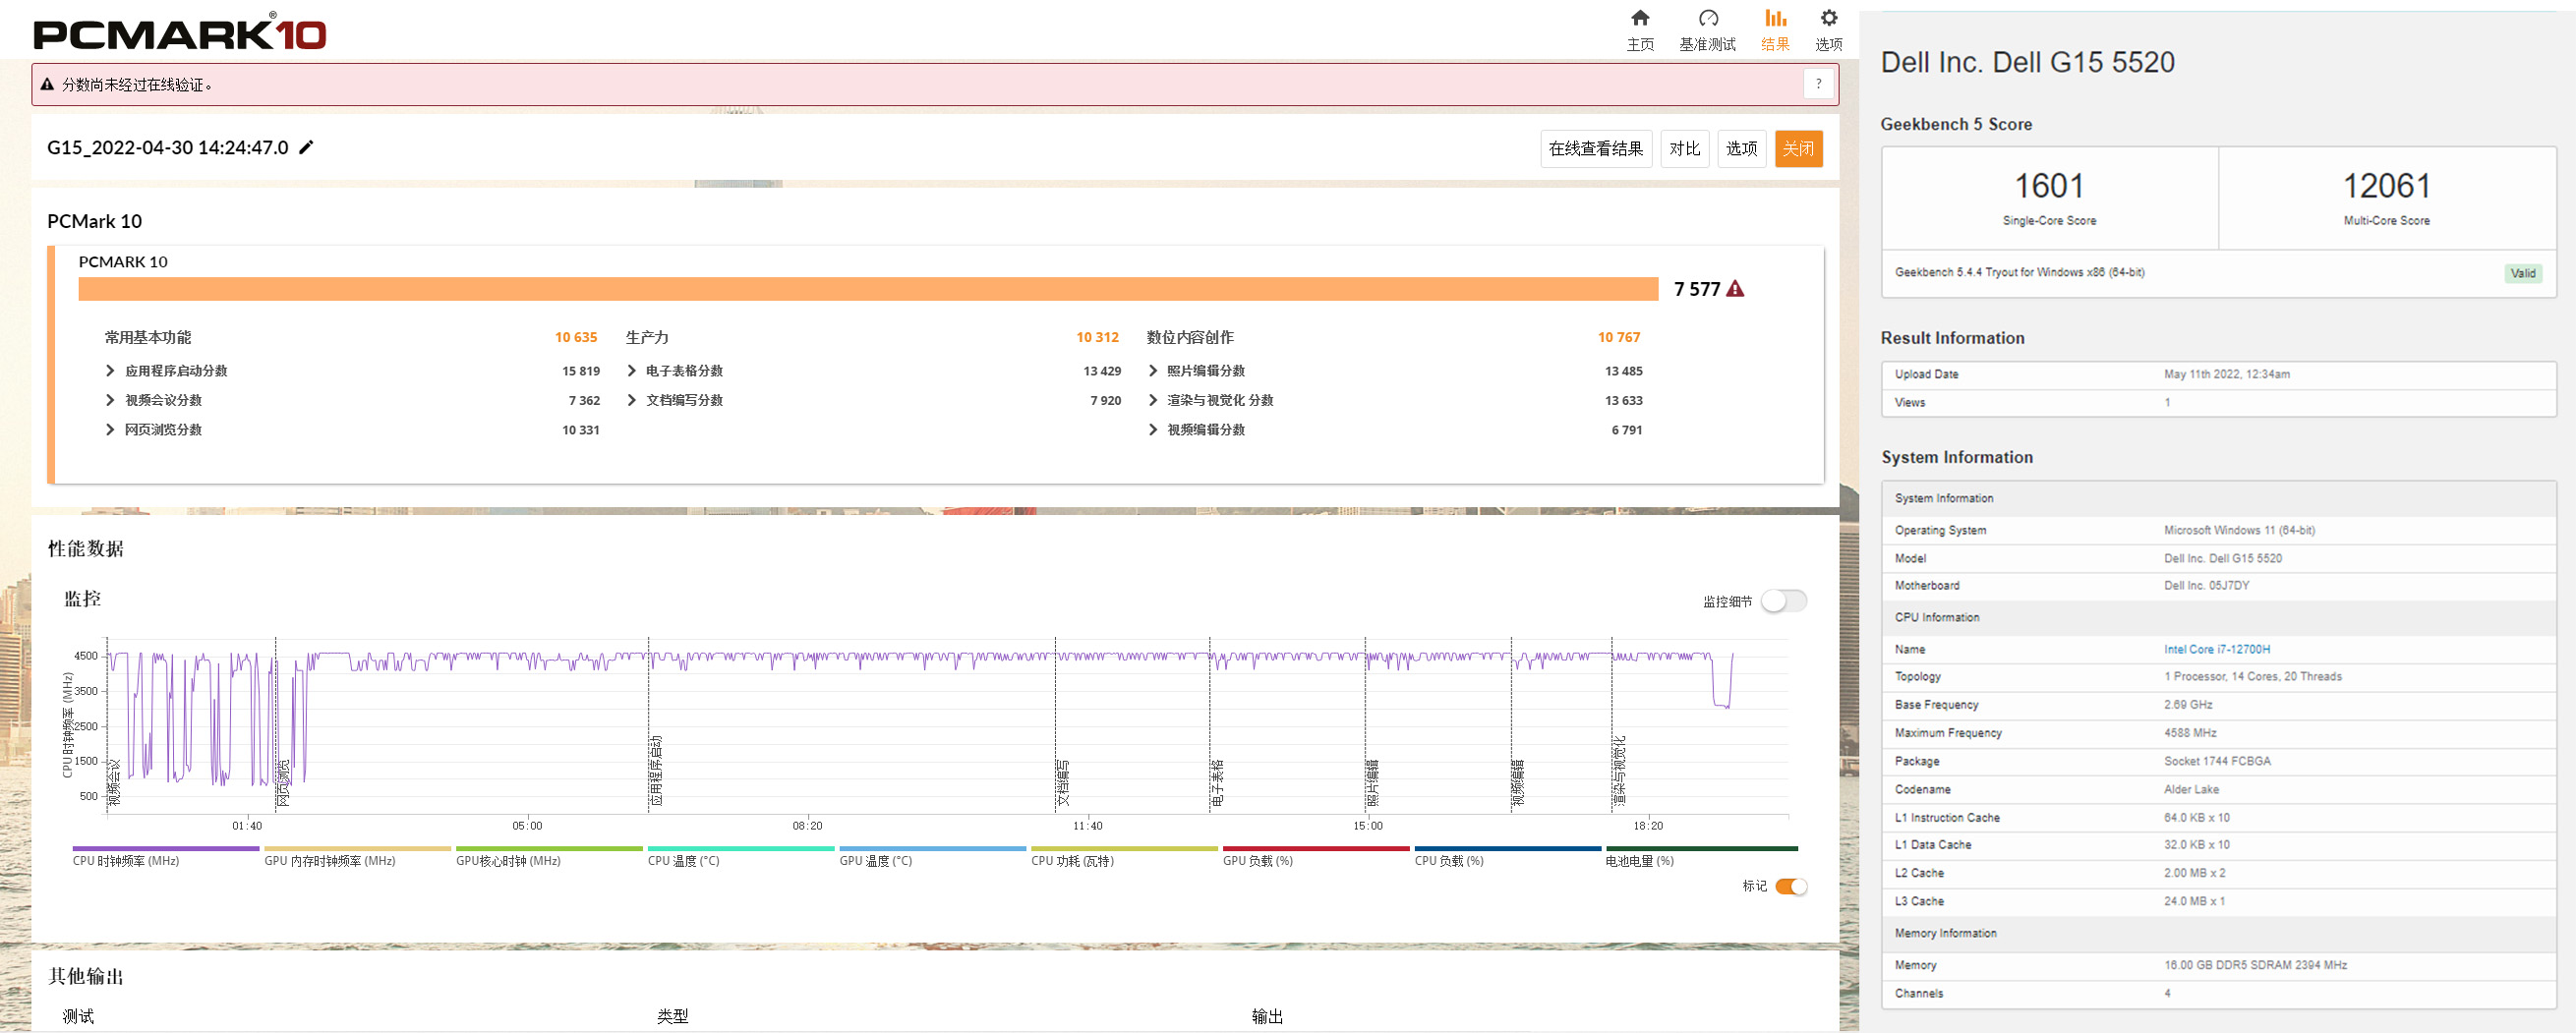Click the red warning triangle beside 7 577
Screen dimensions: 2576x1033
1735,289
